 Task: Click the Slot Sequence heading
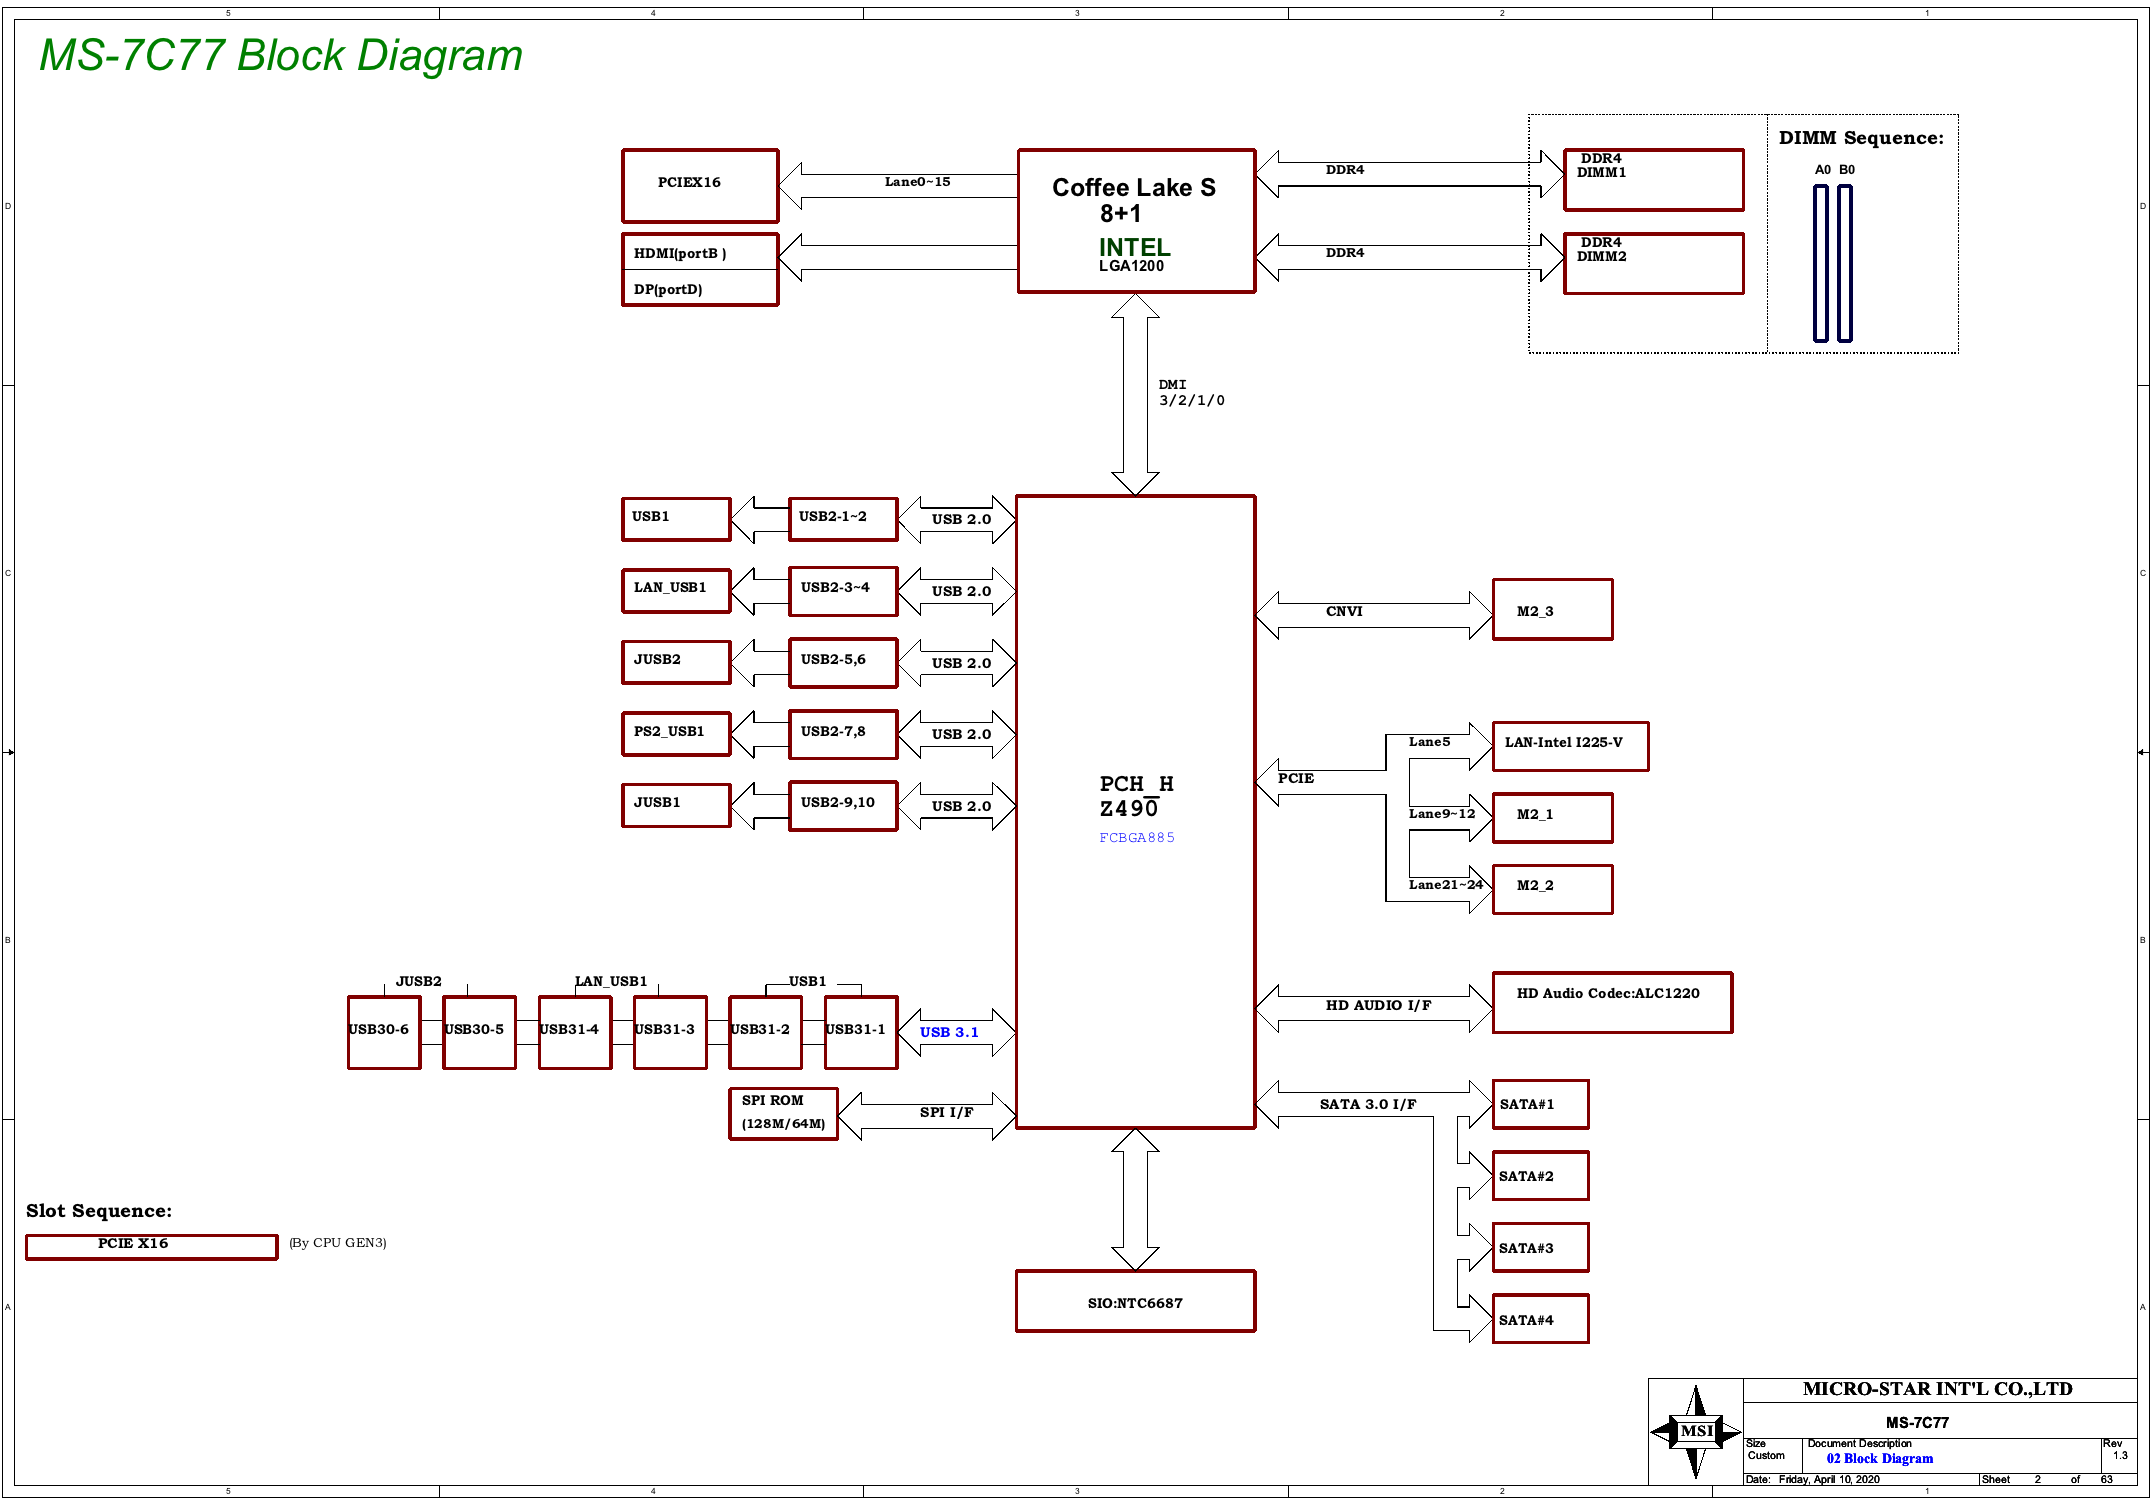point(99,1211)
